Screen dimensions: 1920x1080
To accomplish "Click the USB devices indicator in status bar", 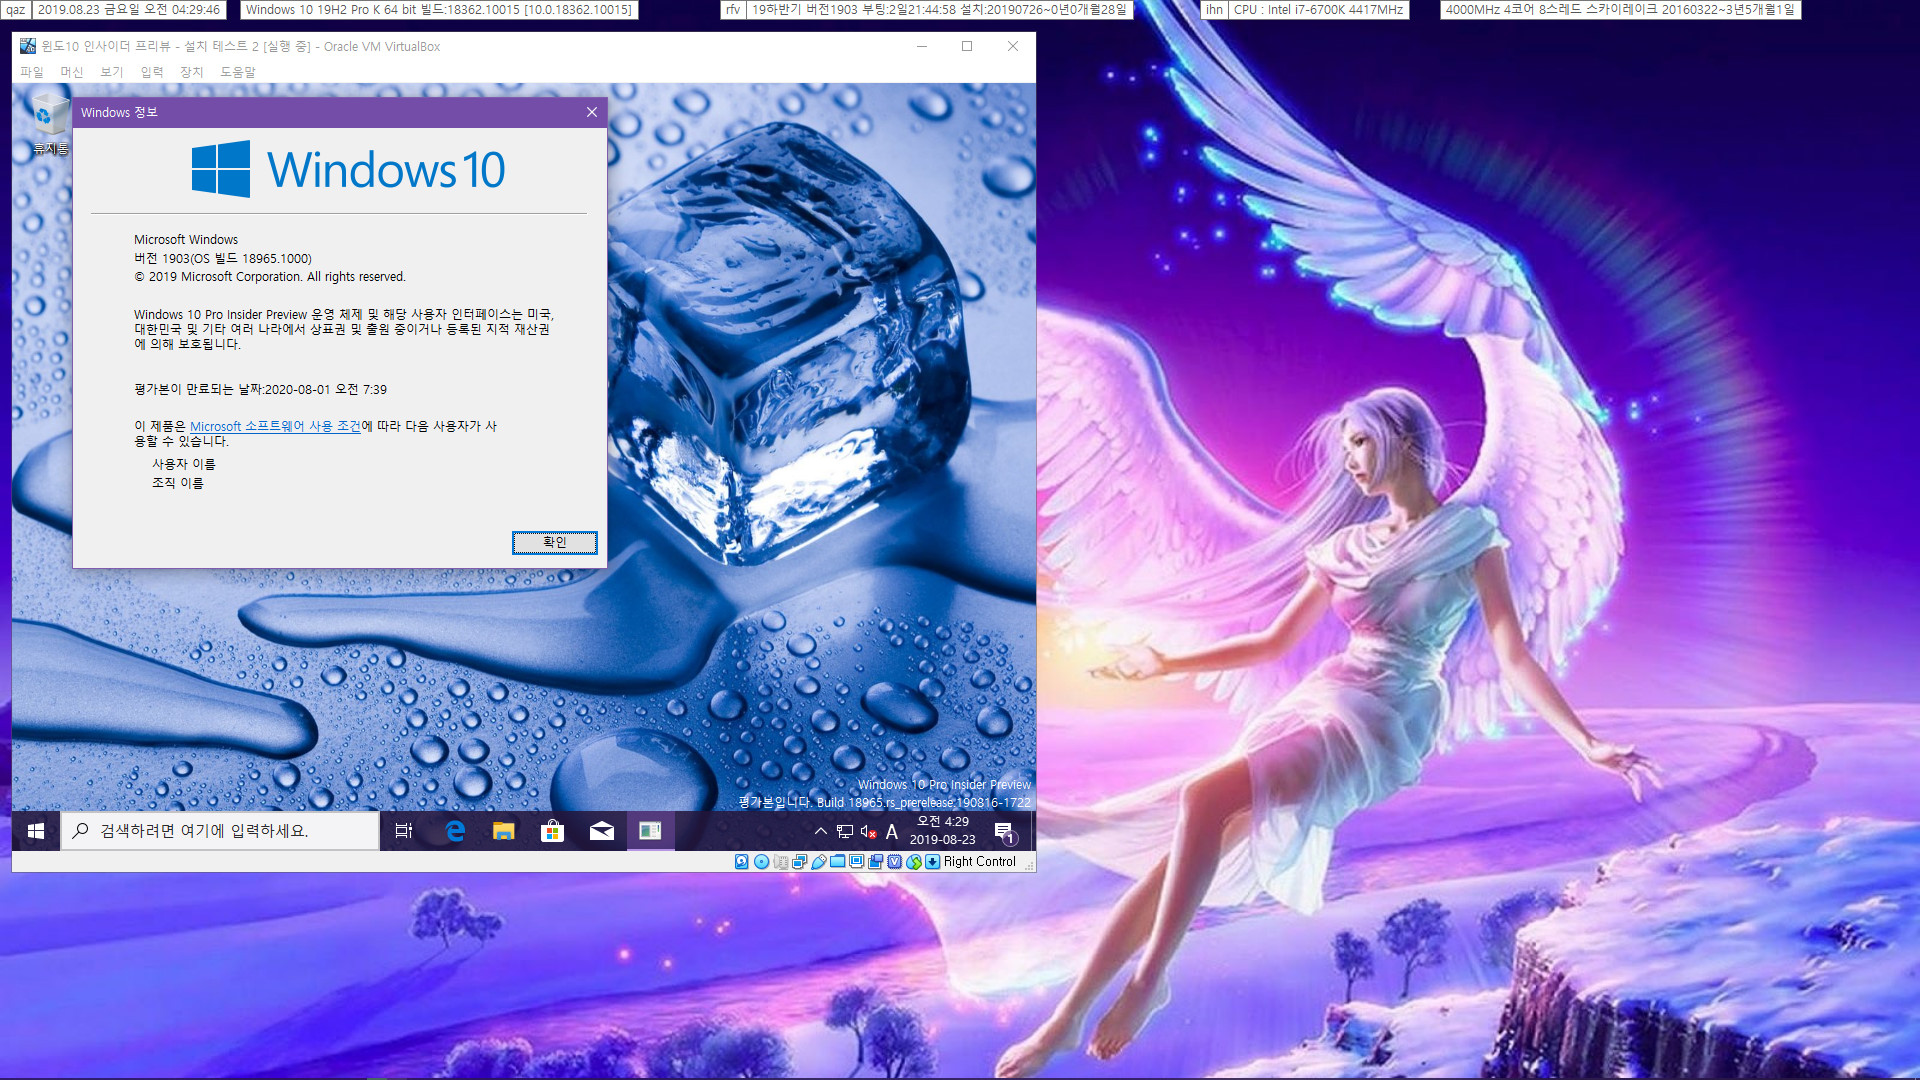I will coord(819,861).
